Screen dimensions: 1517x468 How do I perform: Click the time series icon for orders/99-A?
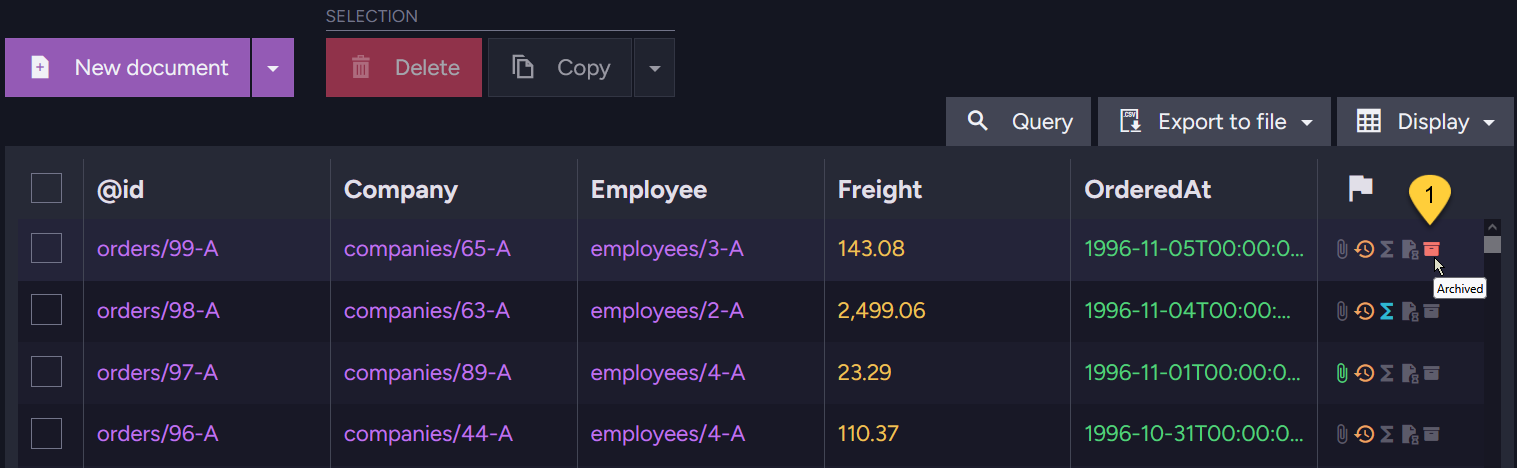pos(1410,249)
